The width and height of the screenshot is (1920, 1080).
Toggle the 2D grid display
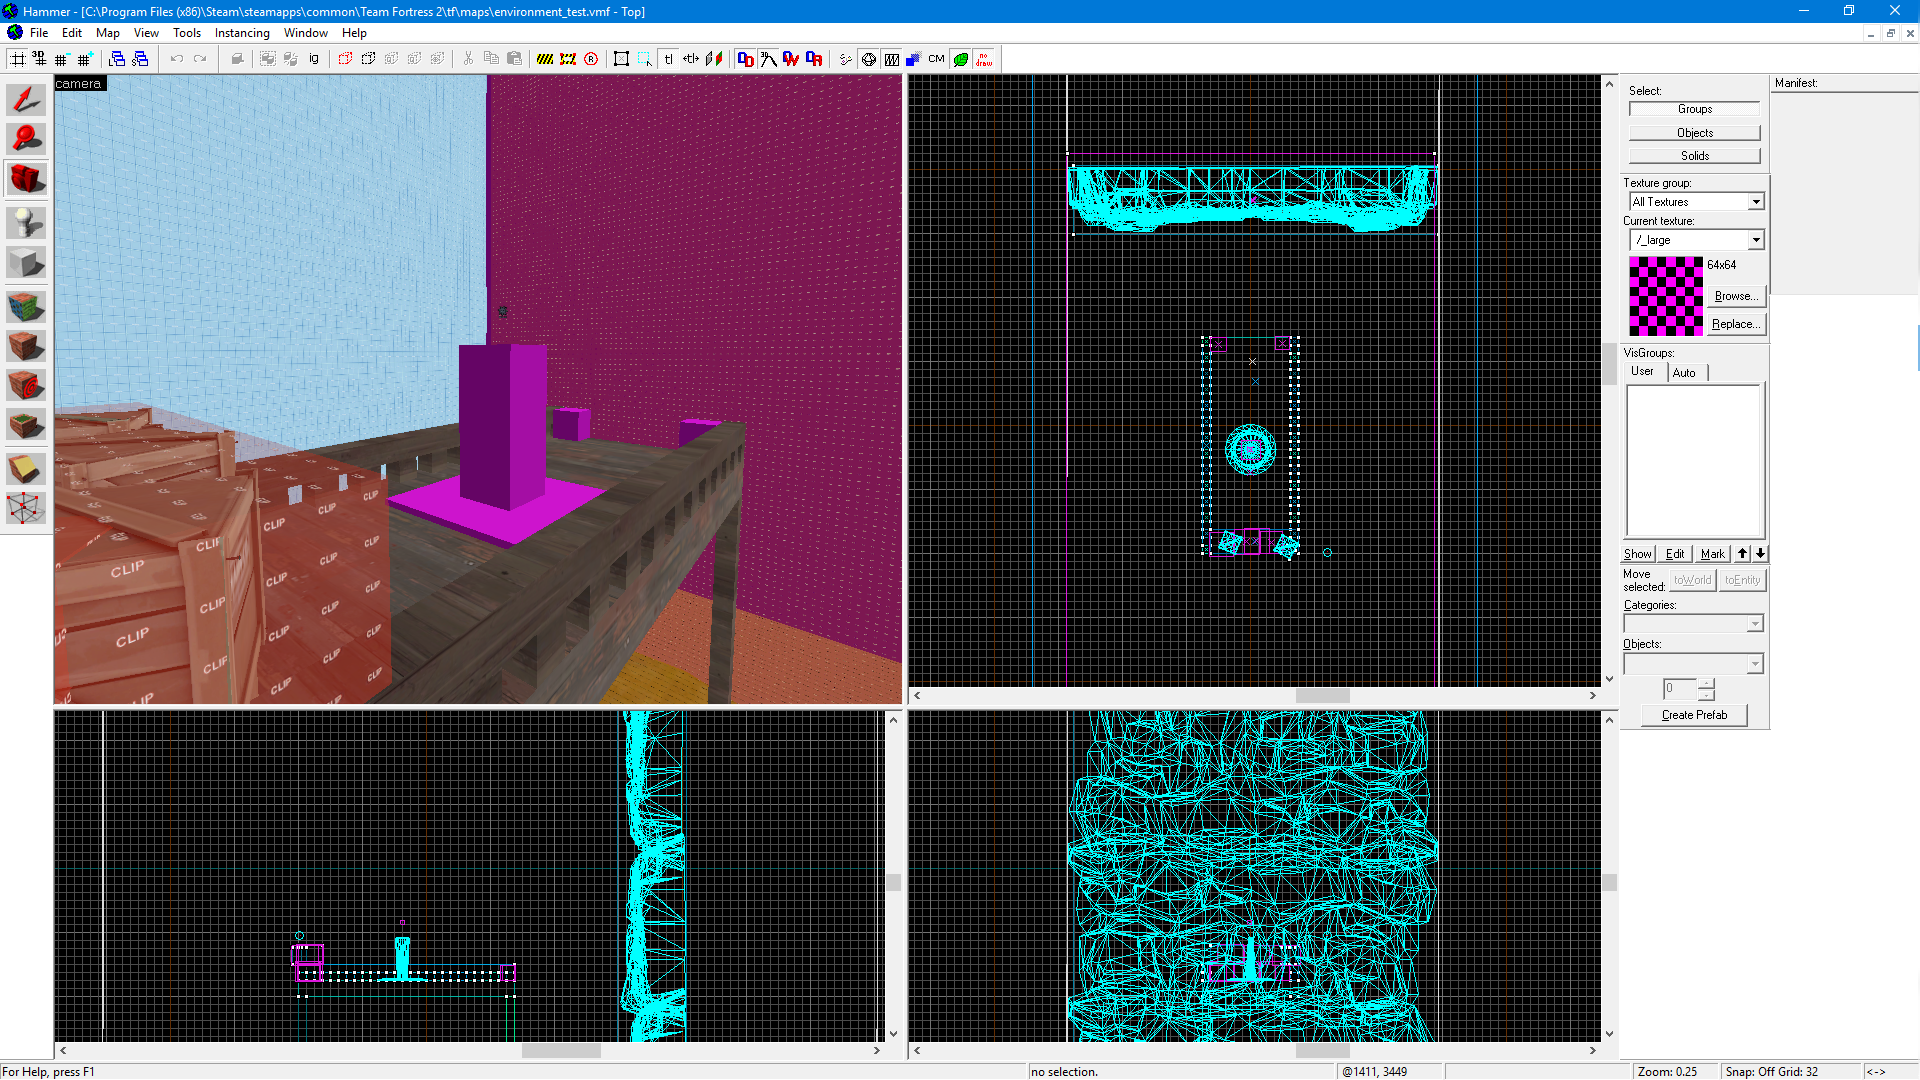coord(17,59)
